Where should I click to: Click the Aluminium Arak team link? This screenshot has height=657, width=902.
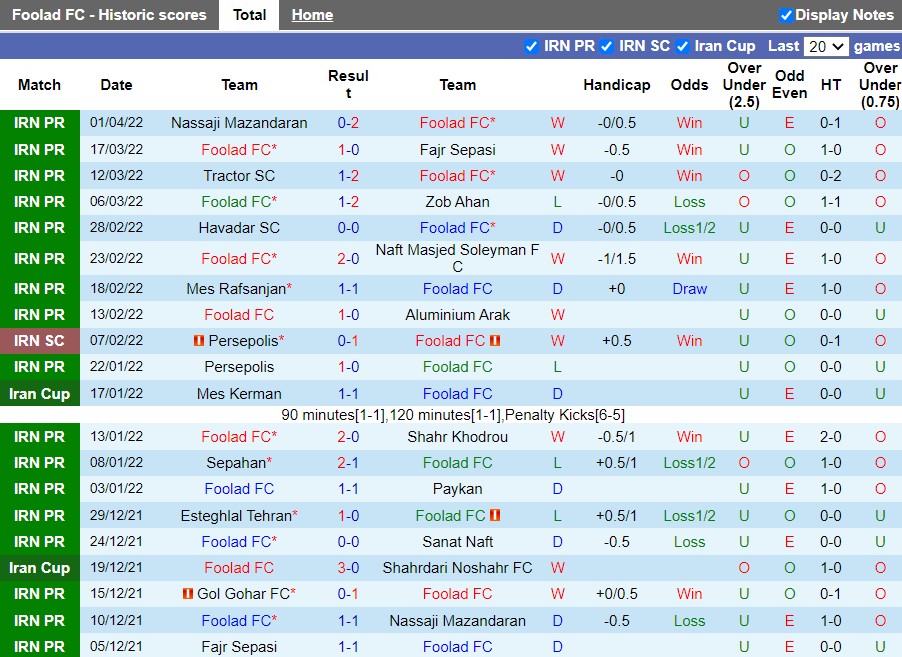(x=457, y=315)
